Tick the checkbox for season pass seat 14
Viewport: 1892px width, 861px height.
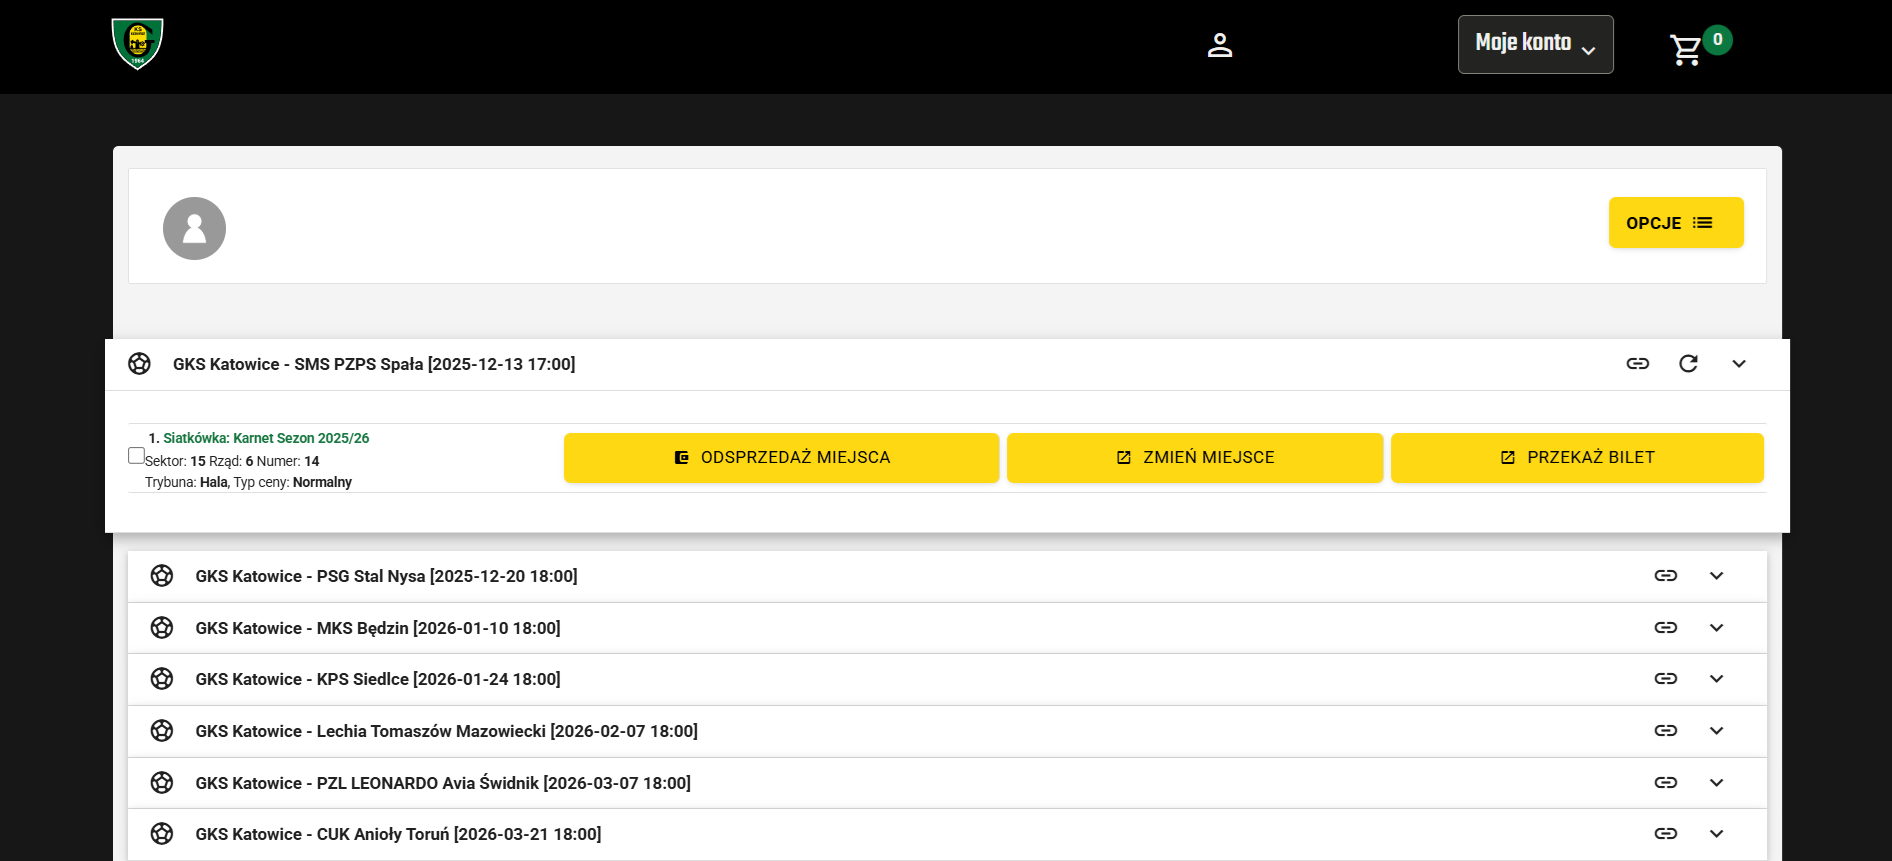[137, 456]
